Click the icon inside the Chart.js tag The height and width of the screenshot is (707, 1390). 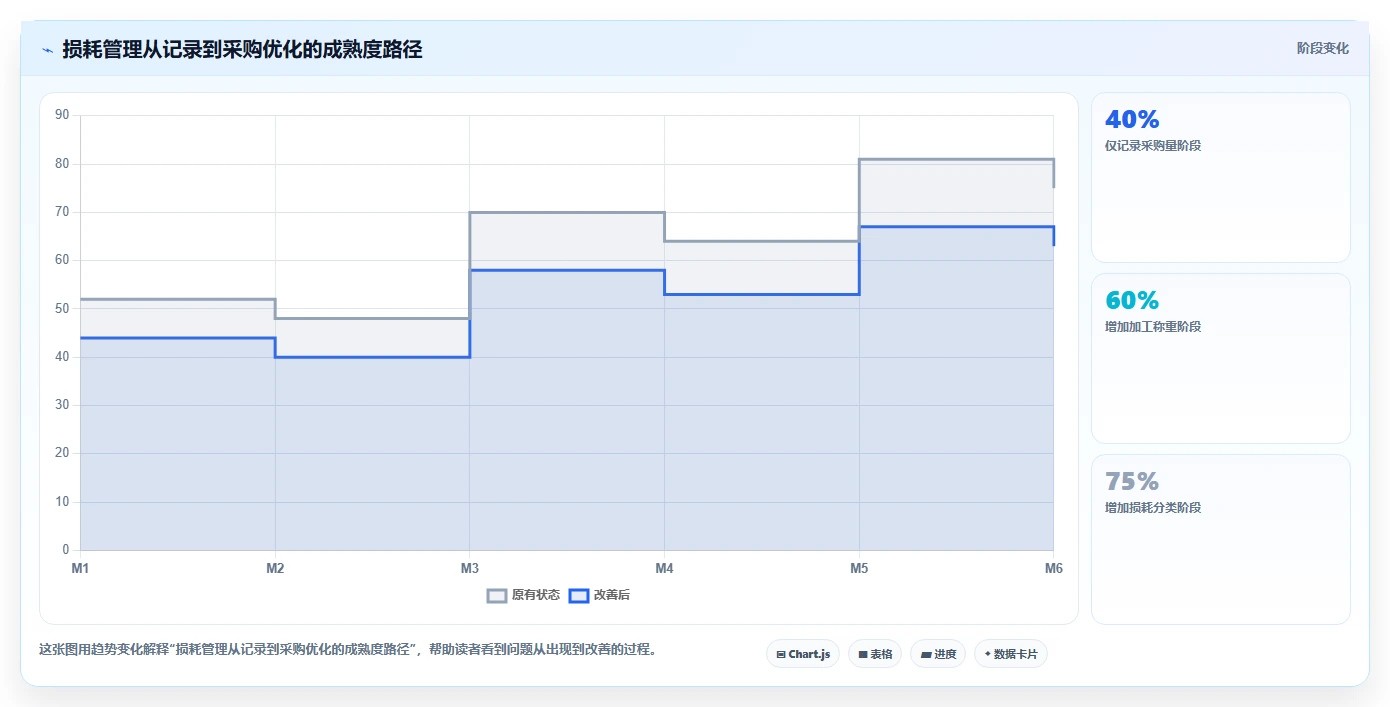(781, 655)
